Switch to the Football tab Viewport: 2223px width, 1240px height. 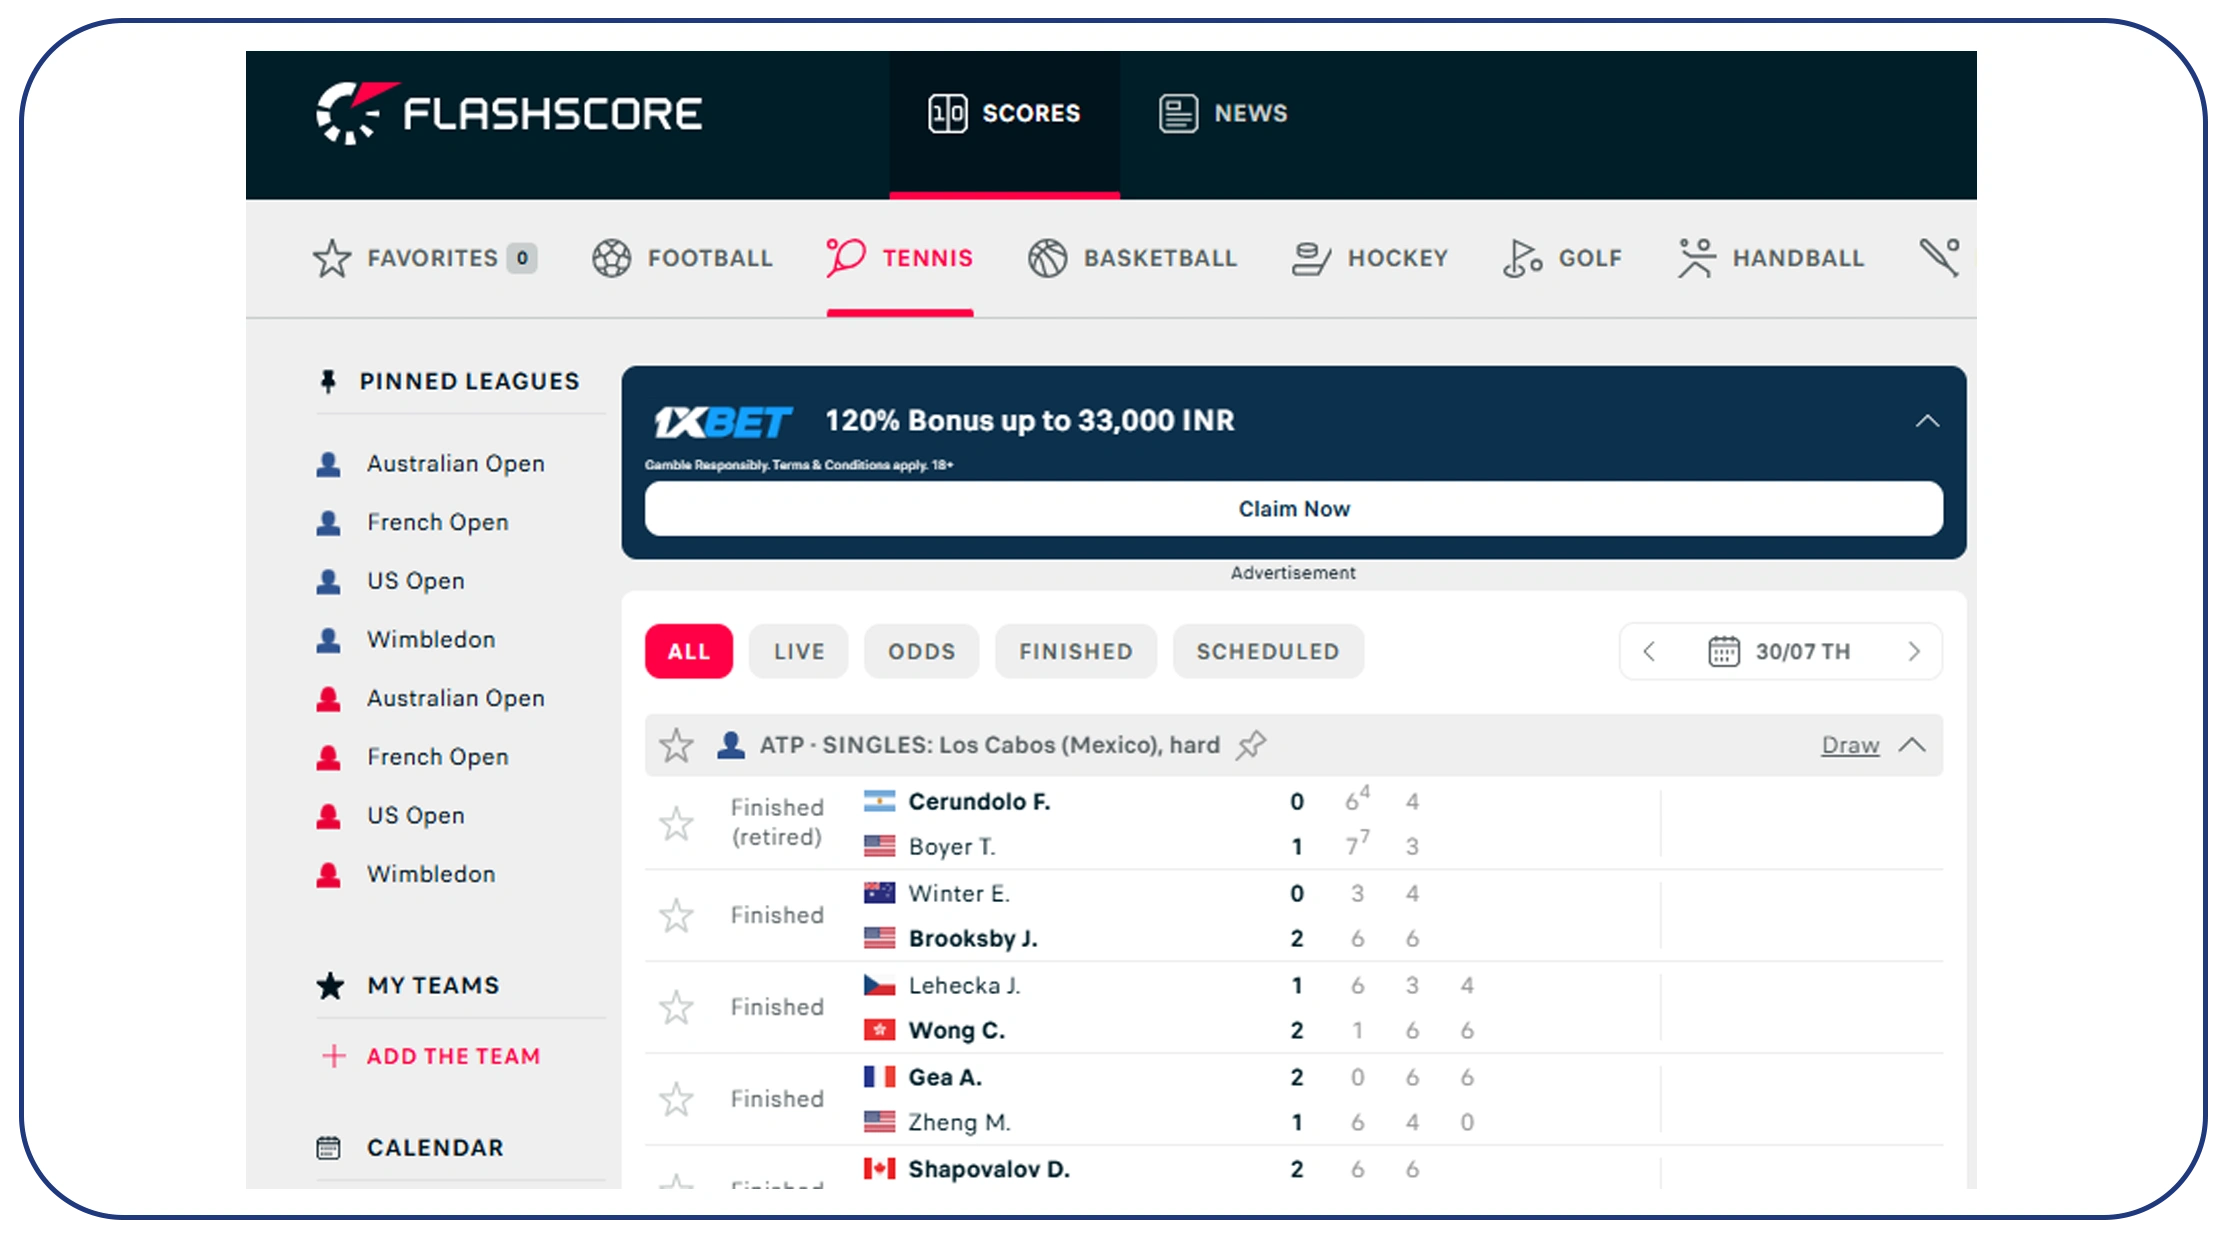pyautogui.click(x=682, y=258)
